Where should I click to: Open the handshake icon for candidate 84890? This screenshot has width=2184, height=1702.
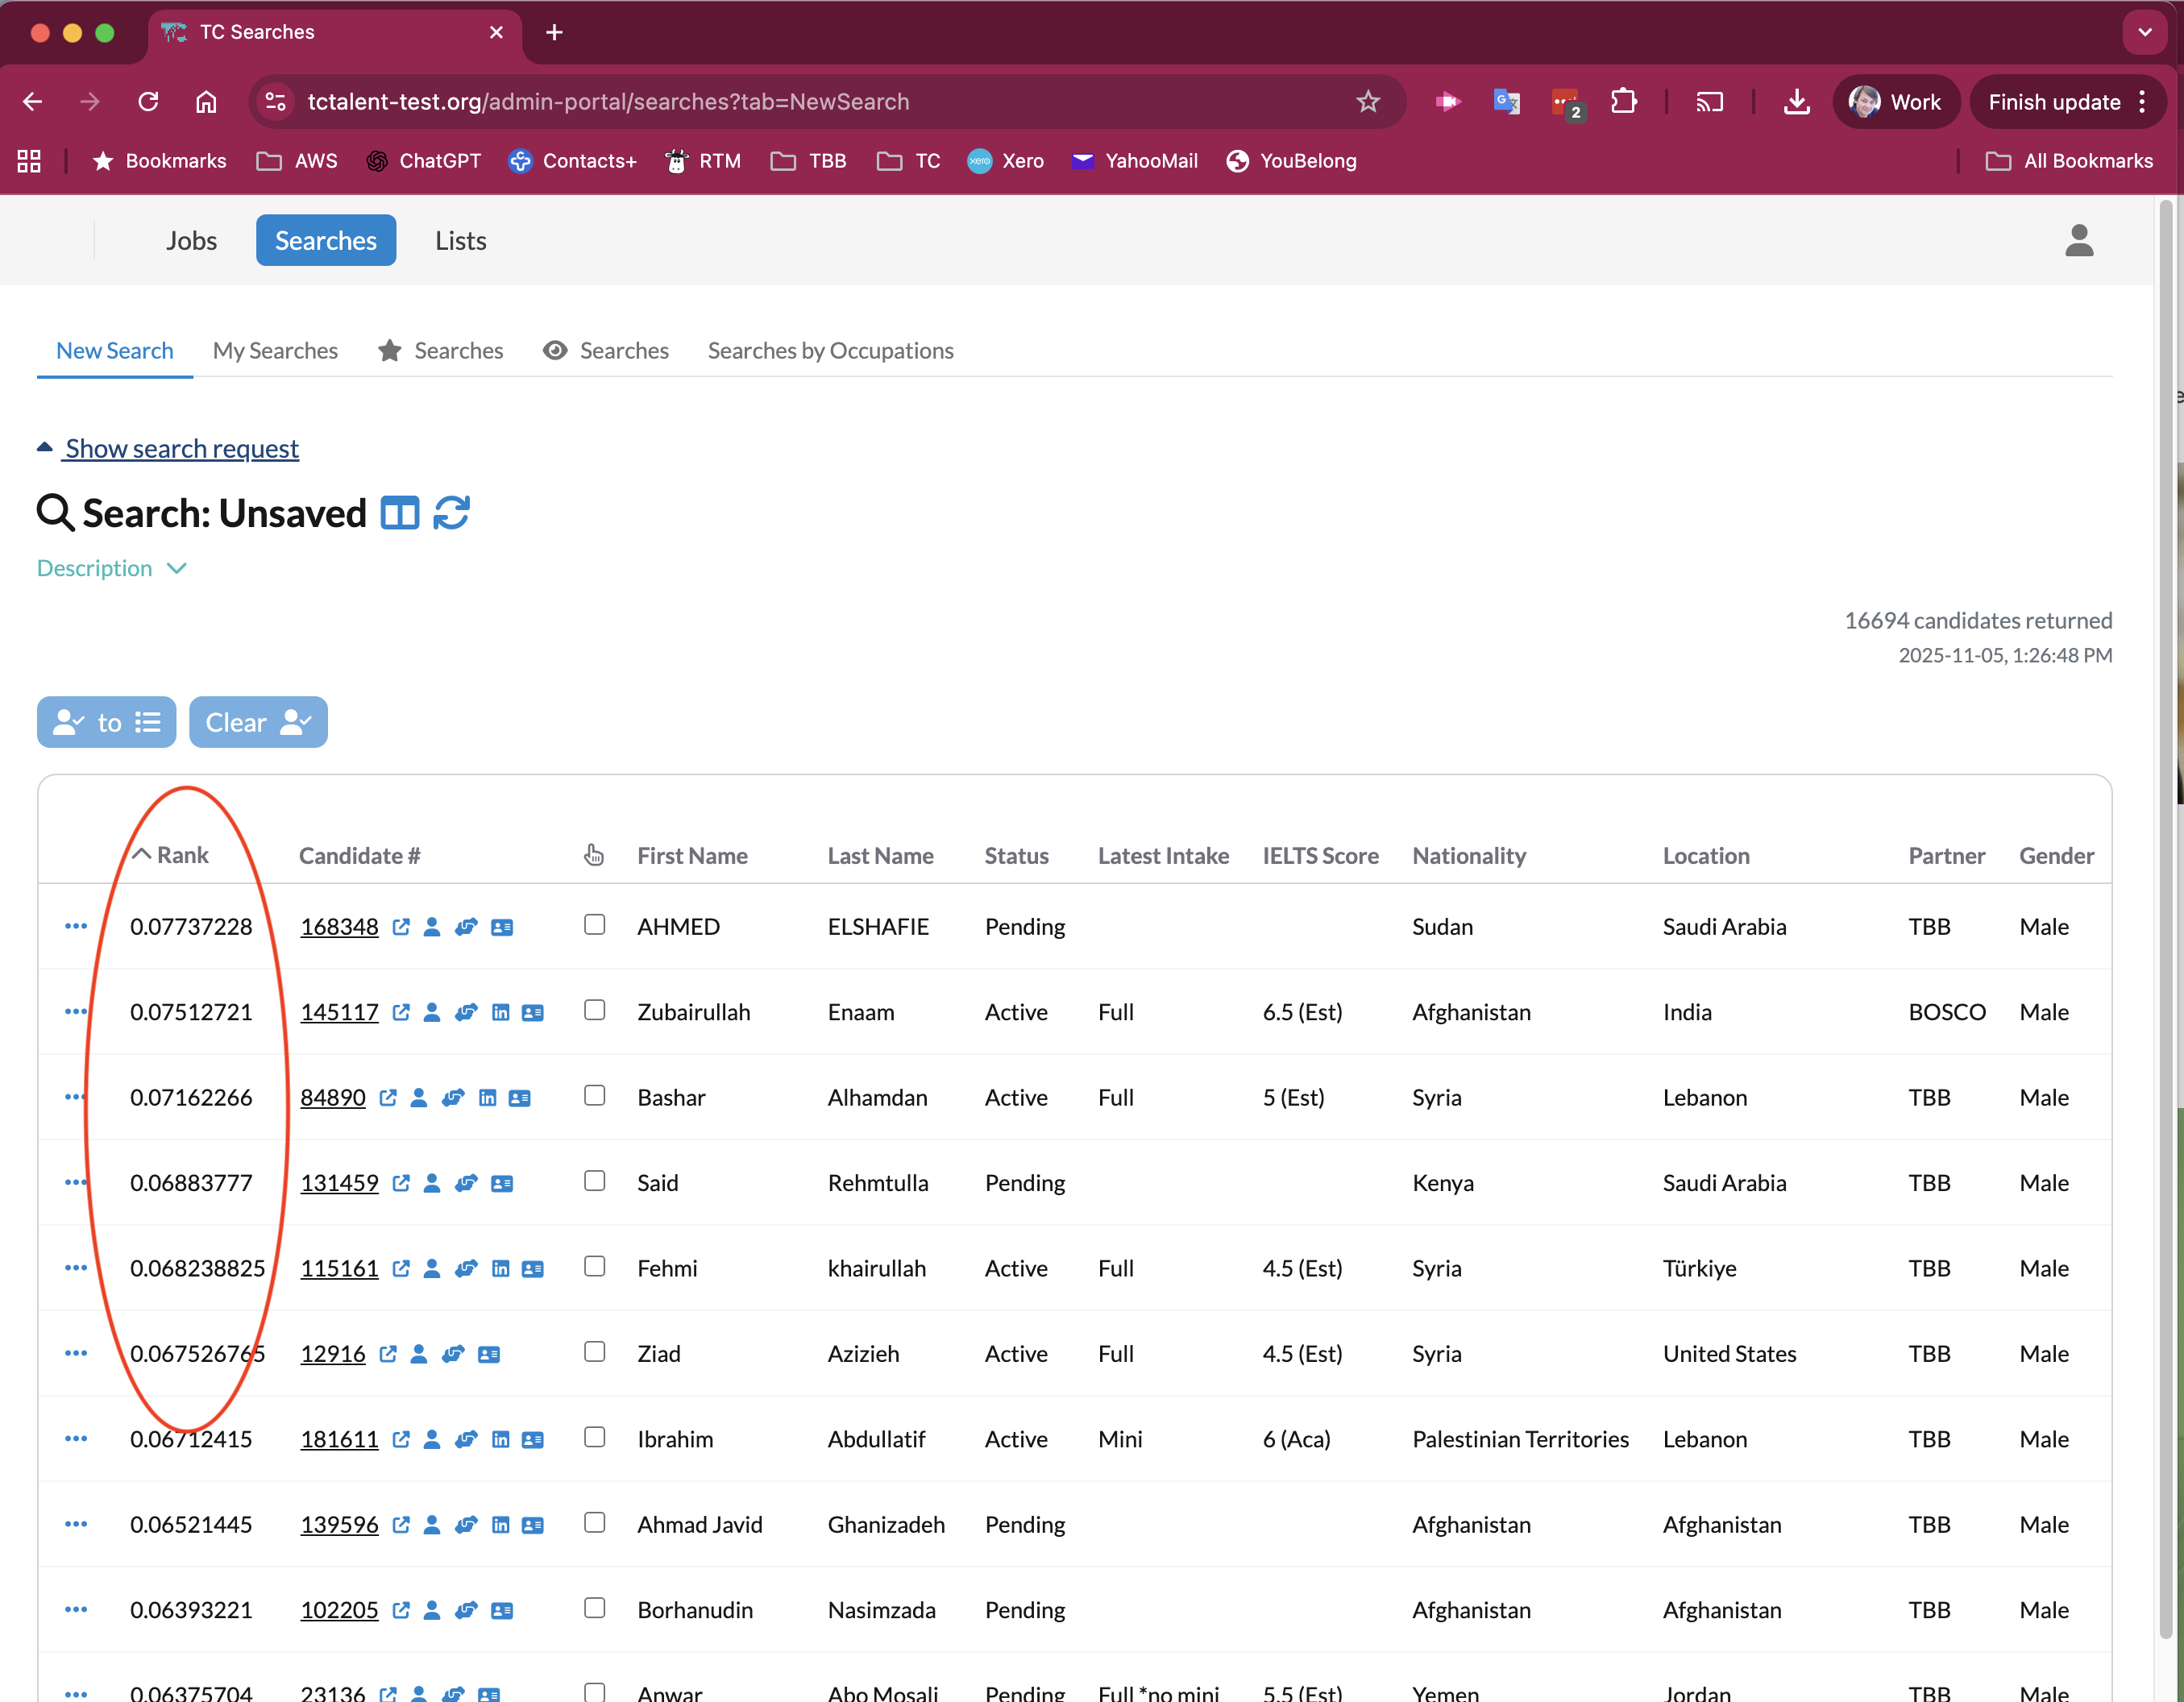[x=454, y=1097]
